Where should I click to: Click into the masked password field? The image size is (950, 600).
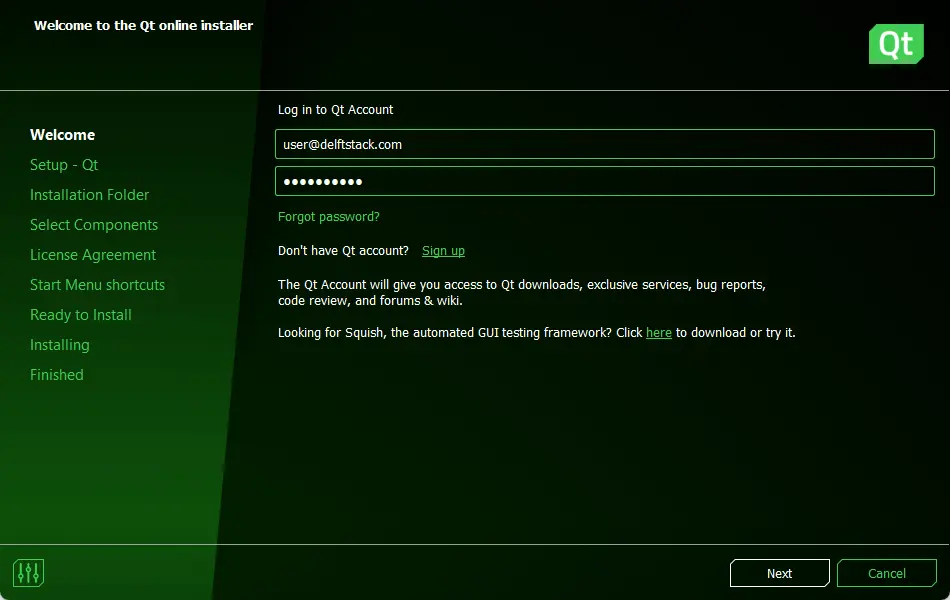(x=605, y=181)
